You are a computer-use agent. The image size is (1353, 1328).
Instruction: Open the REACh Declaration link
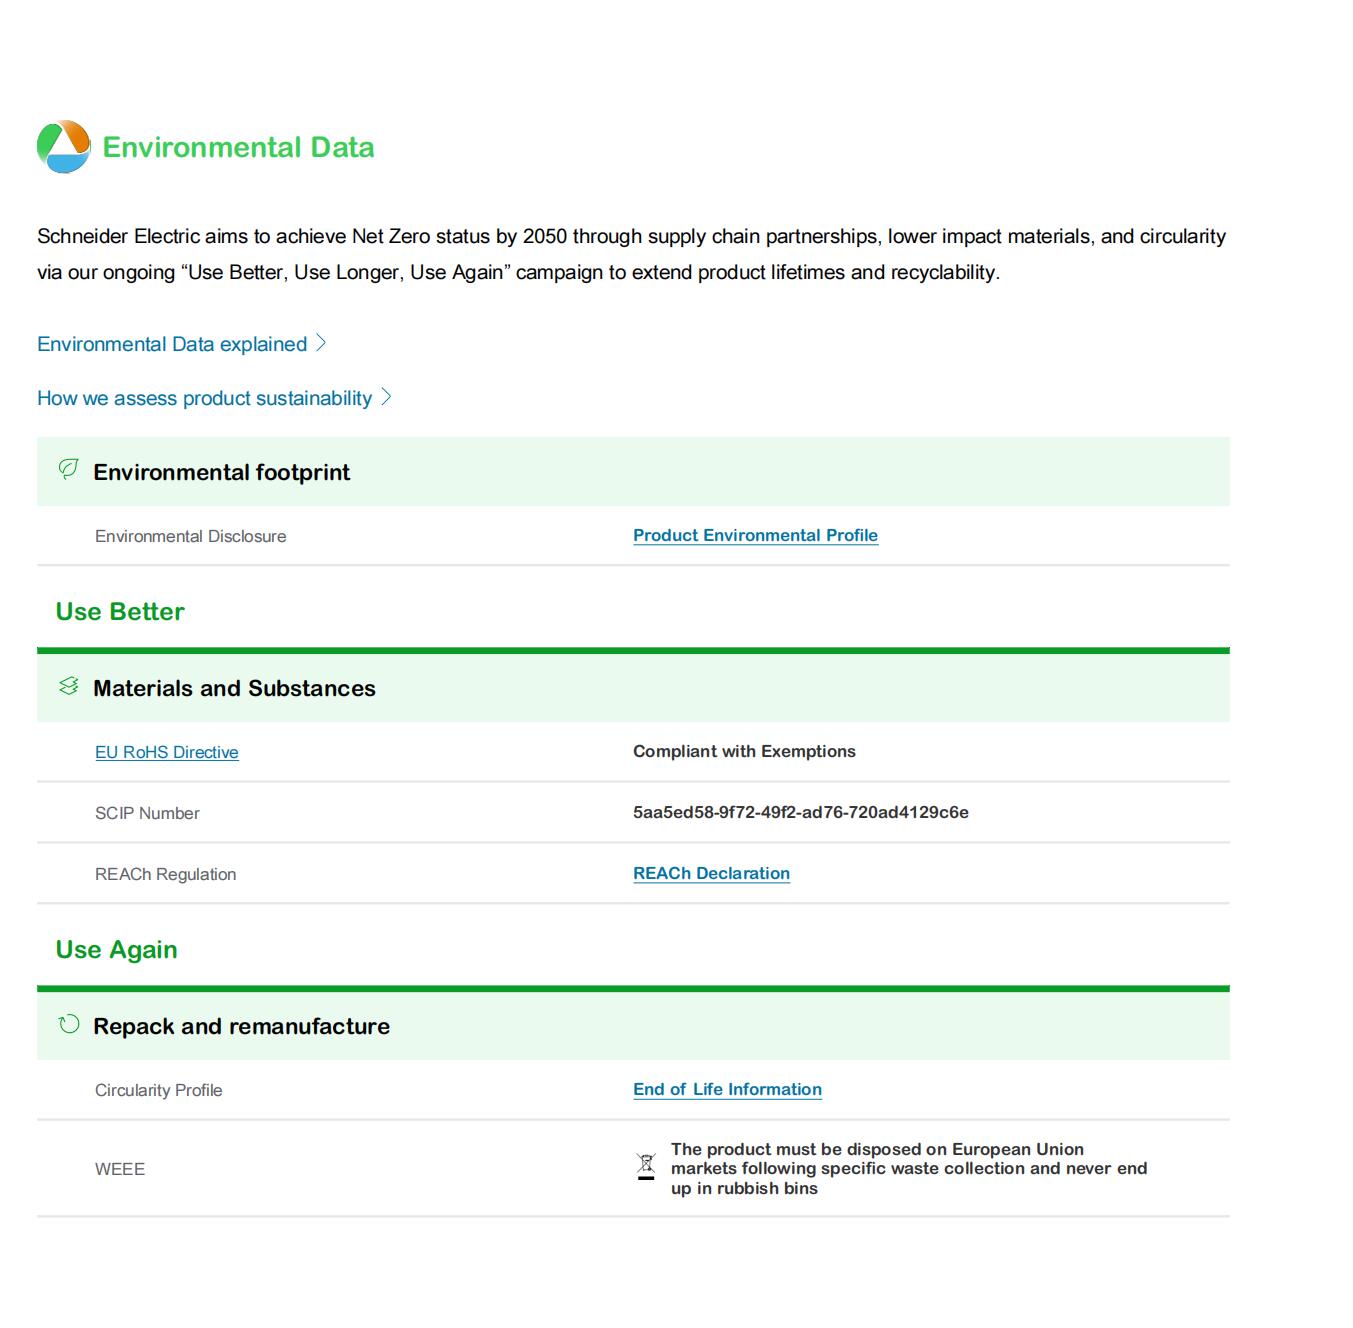[x=711, y=873]
